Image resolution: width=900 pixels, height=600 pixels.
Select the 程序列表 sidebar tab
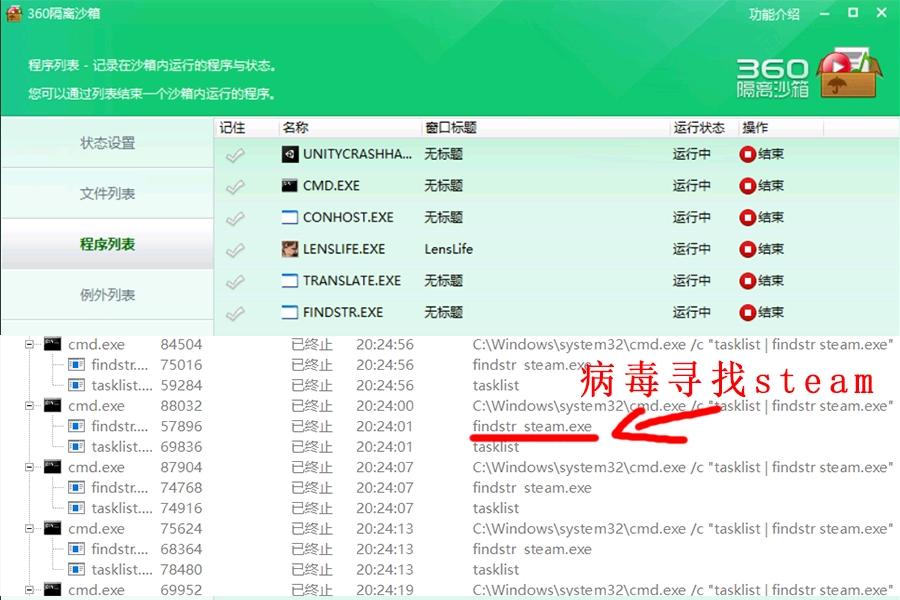(x=107, y=244)
